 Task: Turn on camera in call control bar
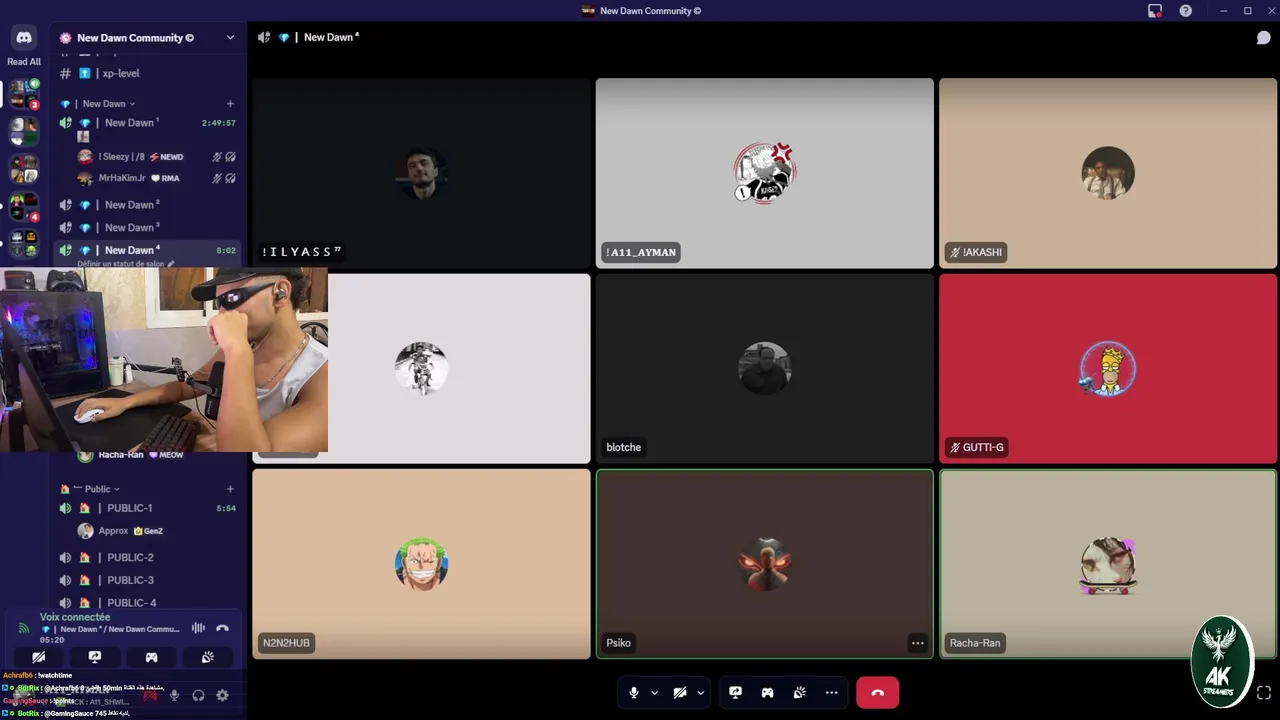[680, 692]
